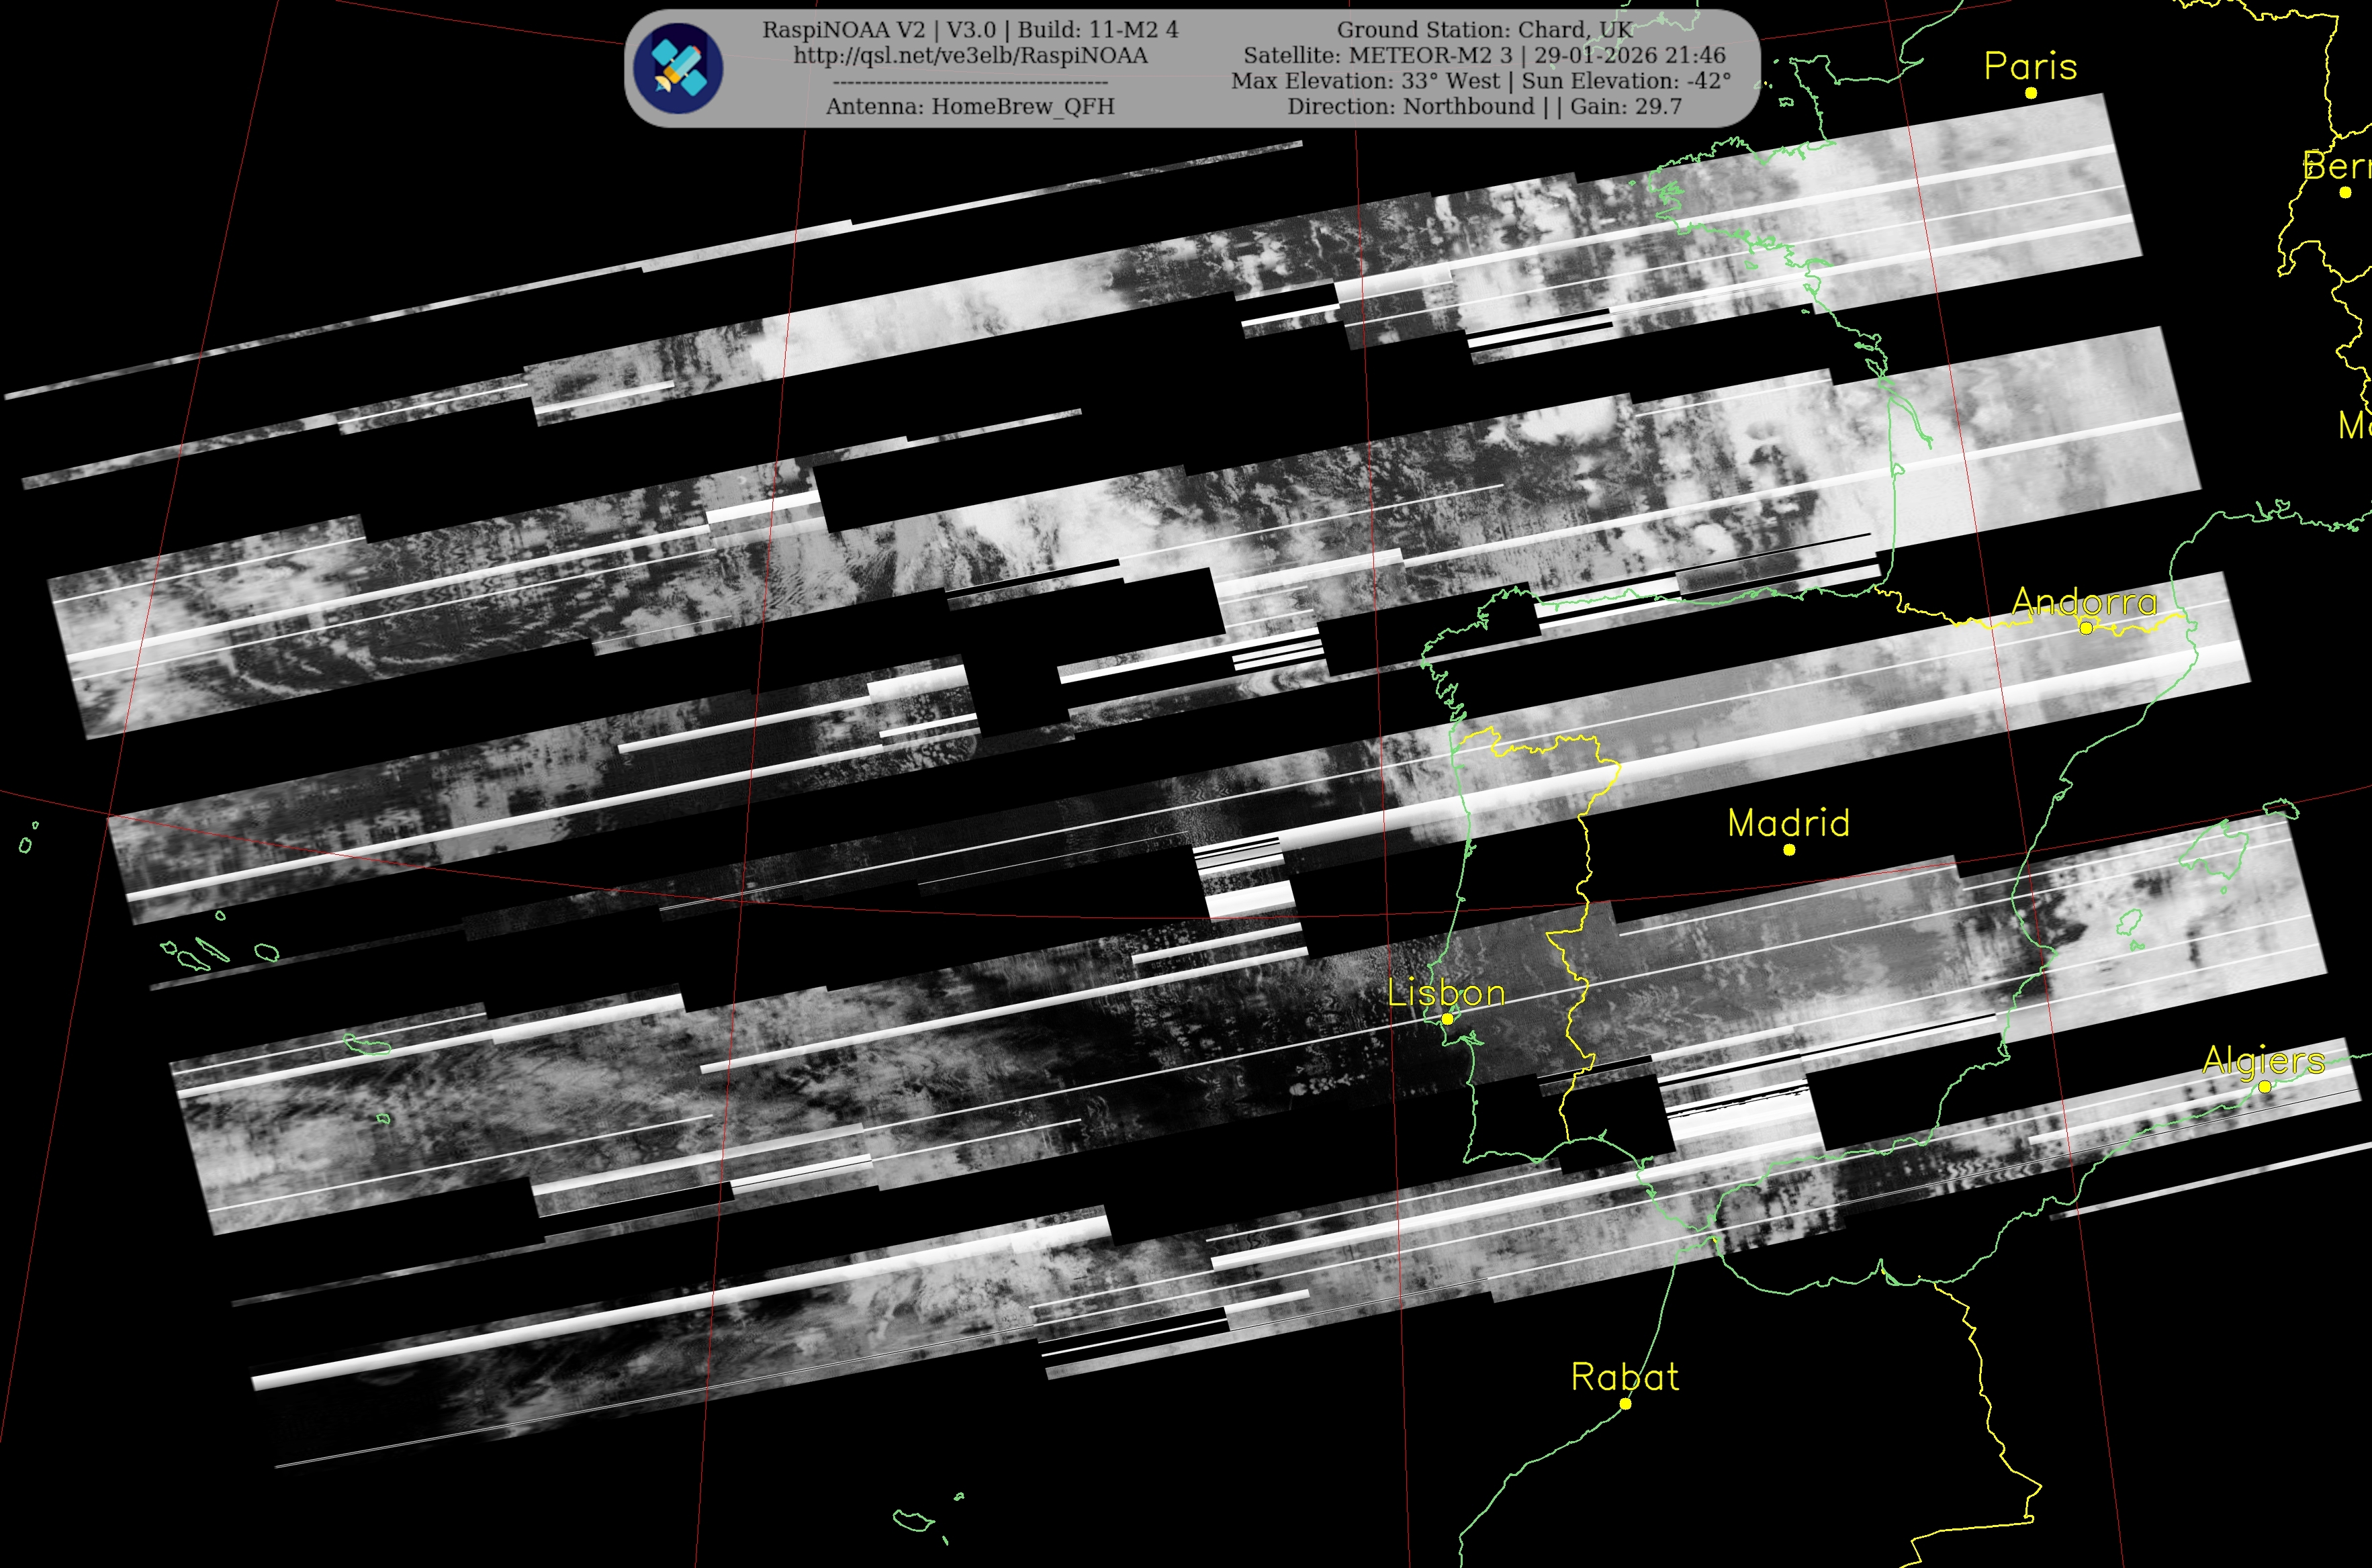Click the Algiers city label

[2264, 1060]
